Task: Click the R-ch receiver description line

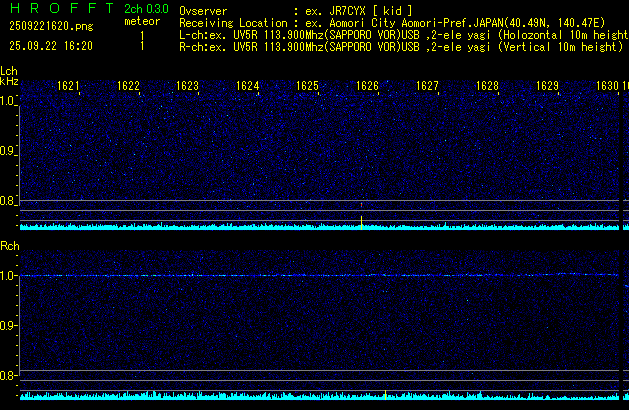Action: pos(400,46)
